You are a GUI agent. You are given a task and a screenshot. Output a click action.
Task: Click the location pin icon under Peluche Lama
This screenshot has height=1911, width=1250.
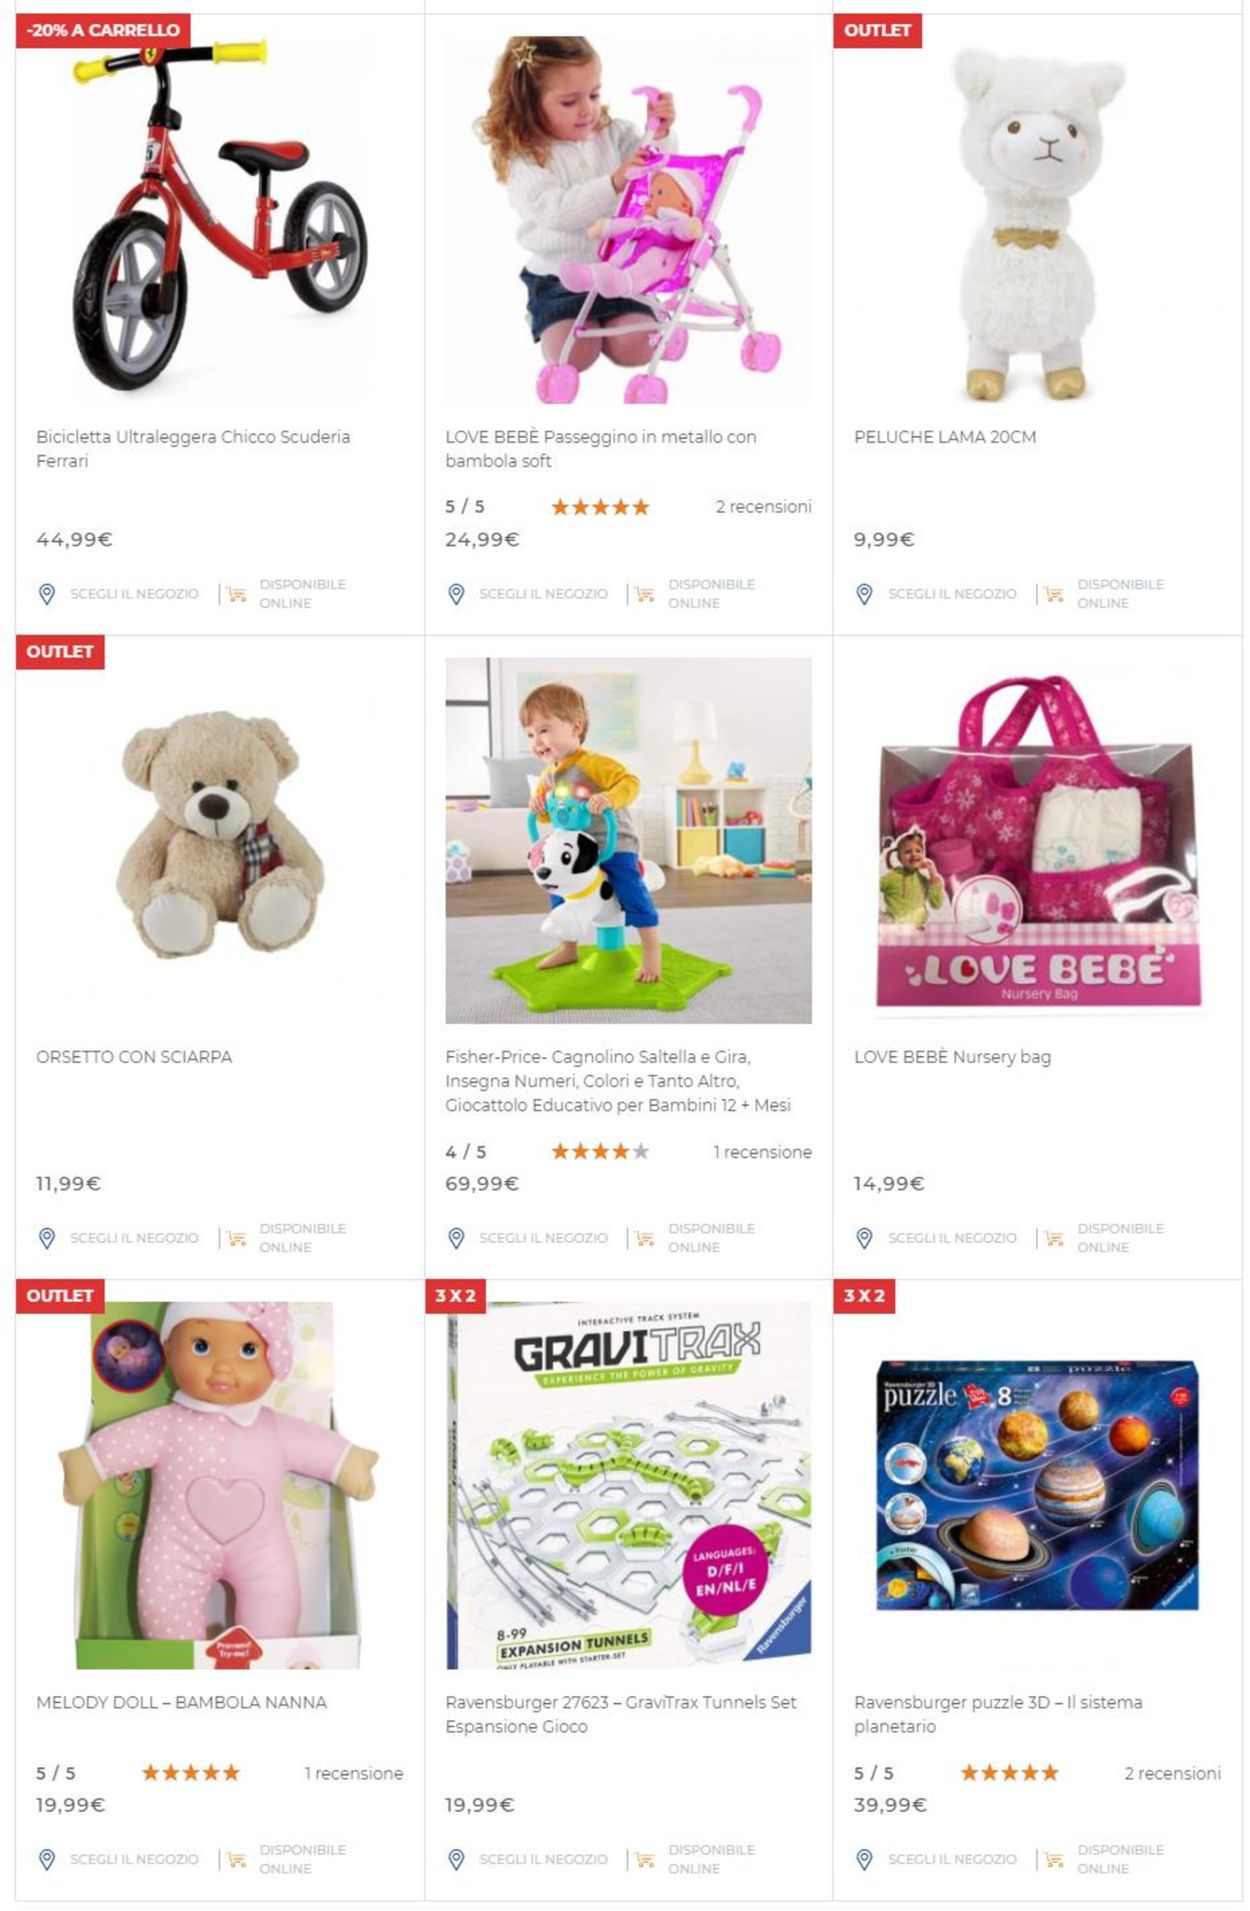[x=864, y=594]
